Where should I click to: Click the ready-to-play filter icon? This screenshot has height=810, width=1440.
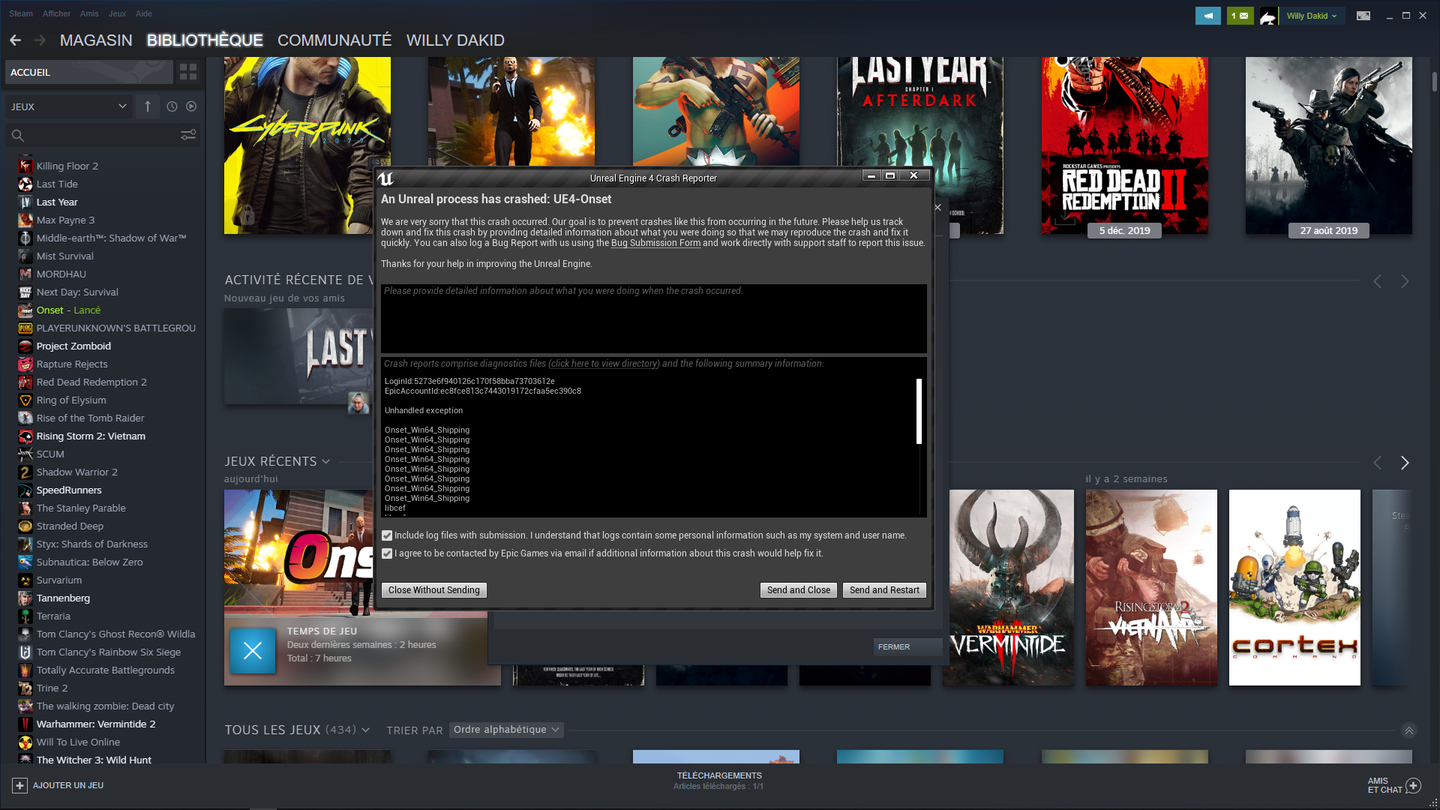tap(191, 106)
